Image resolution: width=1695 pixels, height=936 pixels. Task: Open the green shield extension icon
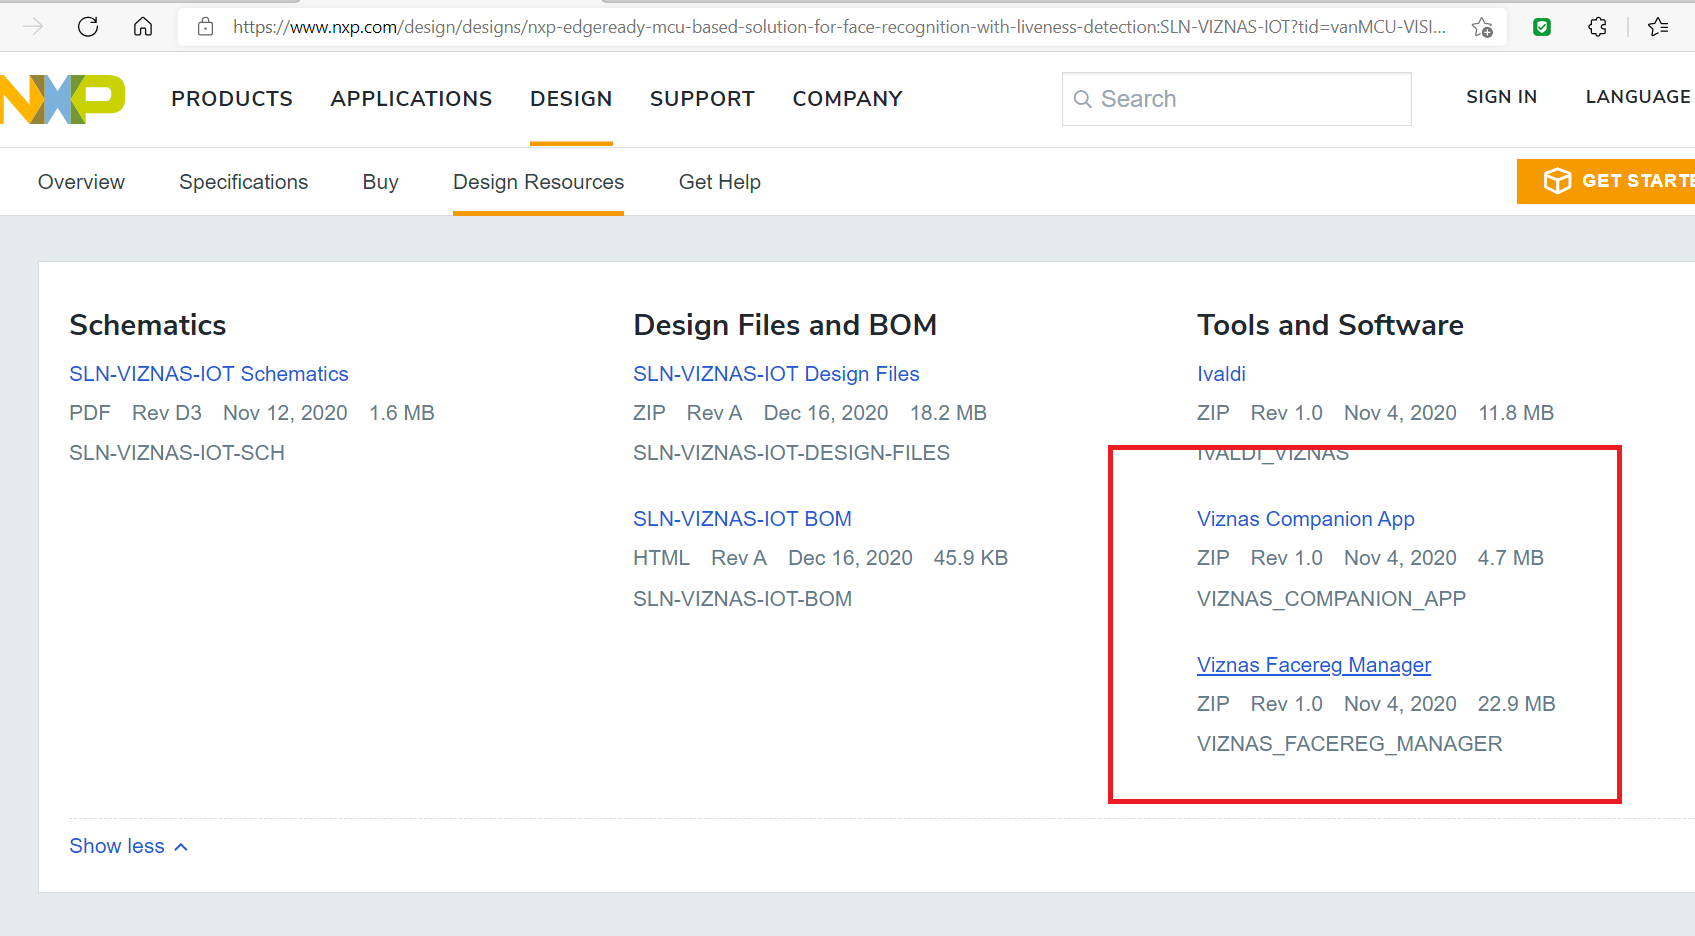1542,27
